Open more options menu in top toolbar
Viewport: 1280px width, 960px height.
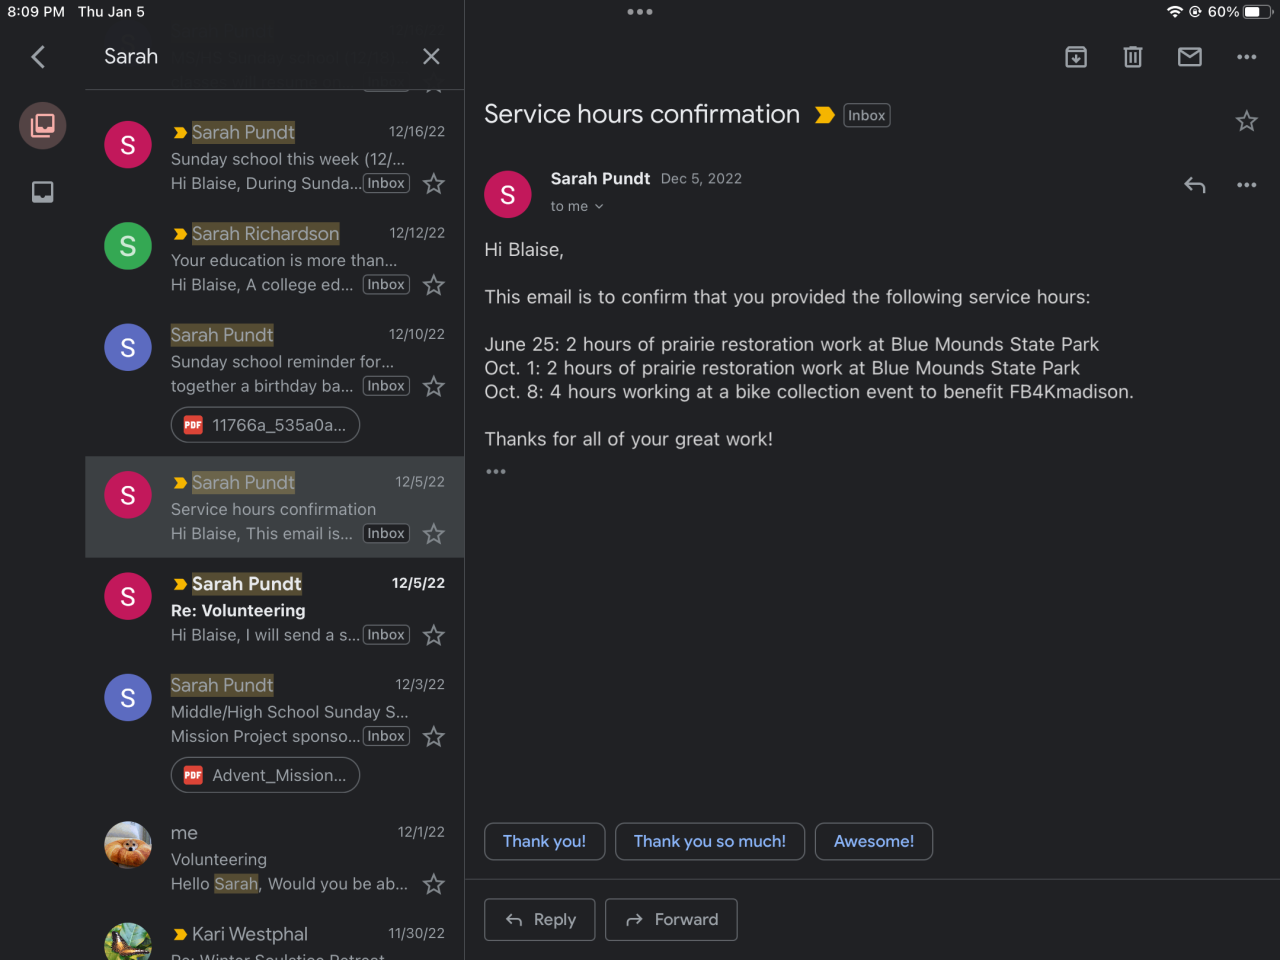tap(1246, 57)
